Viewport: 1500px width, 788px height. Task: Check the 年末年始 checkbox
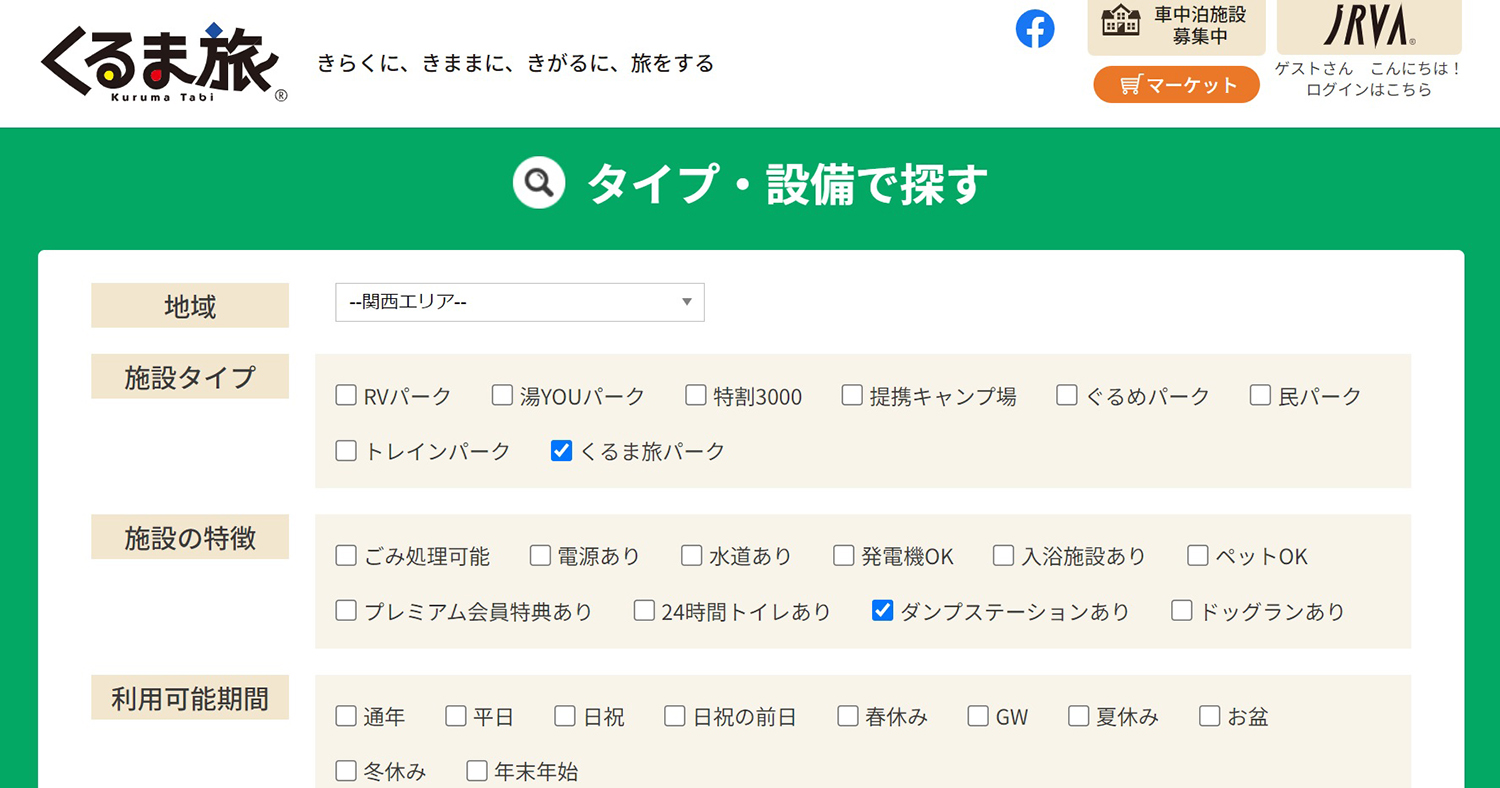(x=477, y=770)
